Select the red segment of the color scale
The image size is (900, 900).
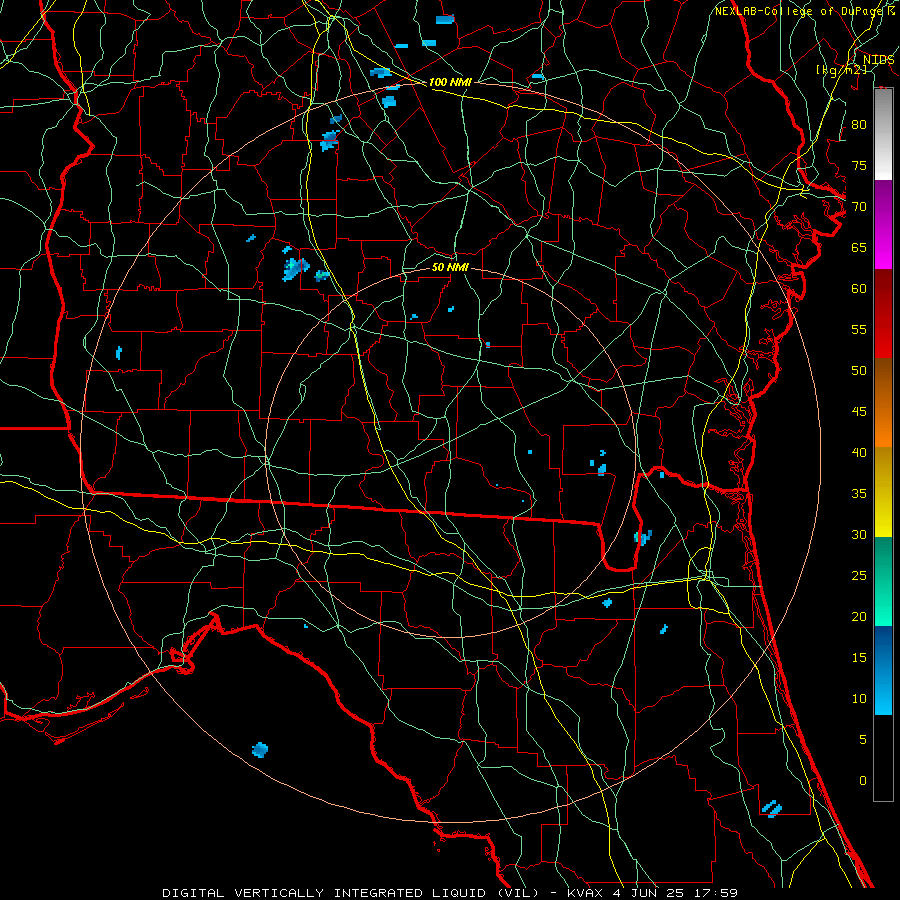[x=883, y=314]
